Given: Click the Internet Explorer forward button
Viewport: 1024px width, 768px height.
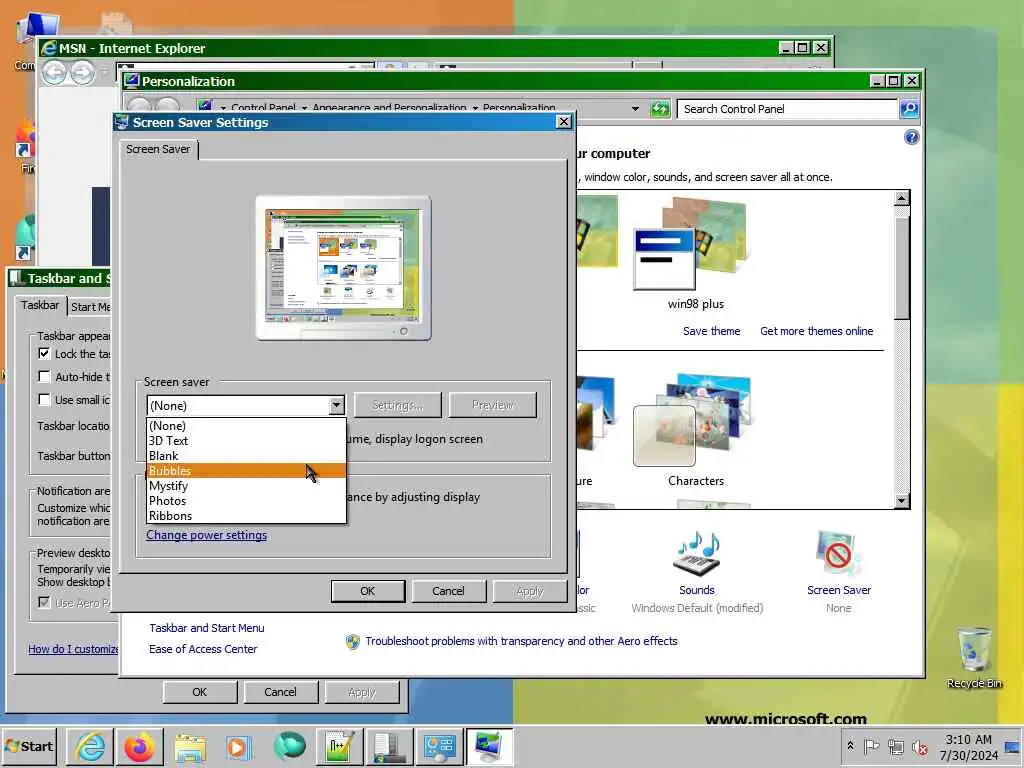Looking at the screenshot, I should [x=82, y=72].
